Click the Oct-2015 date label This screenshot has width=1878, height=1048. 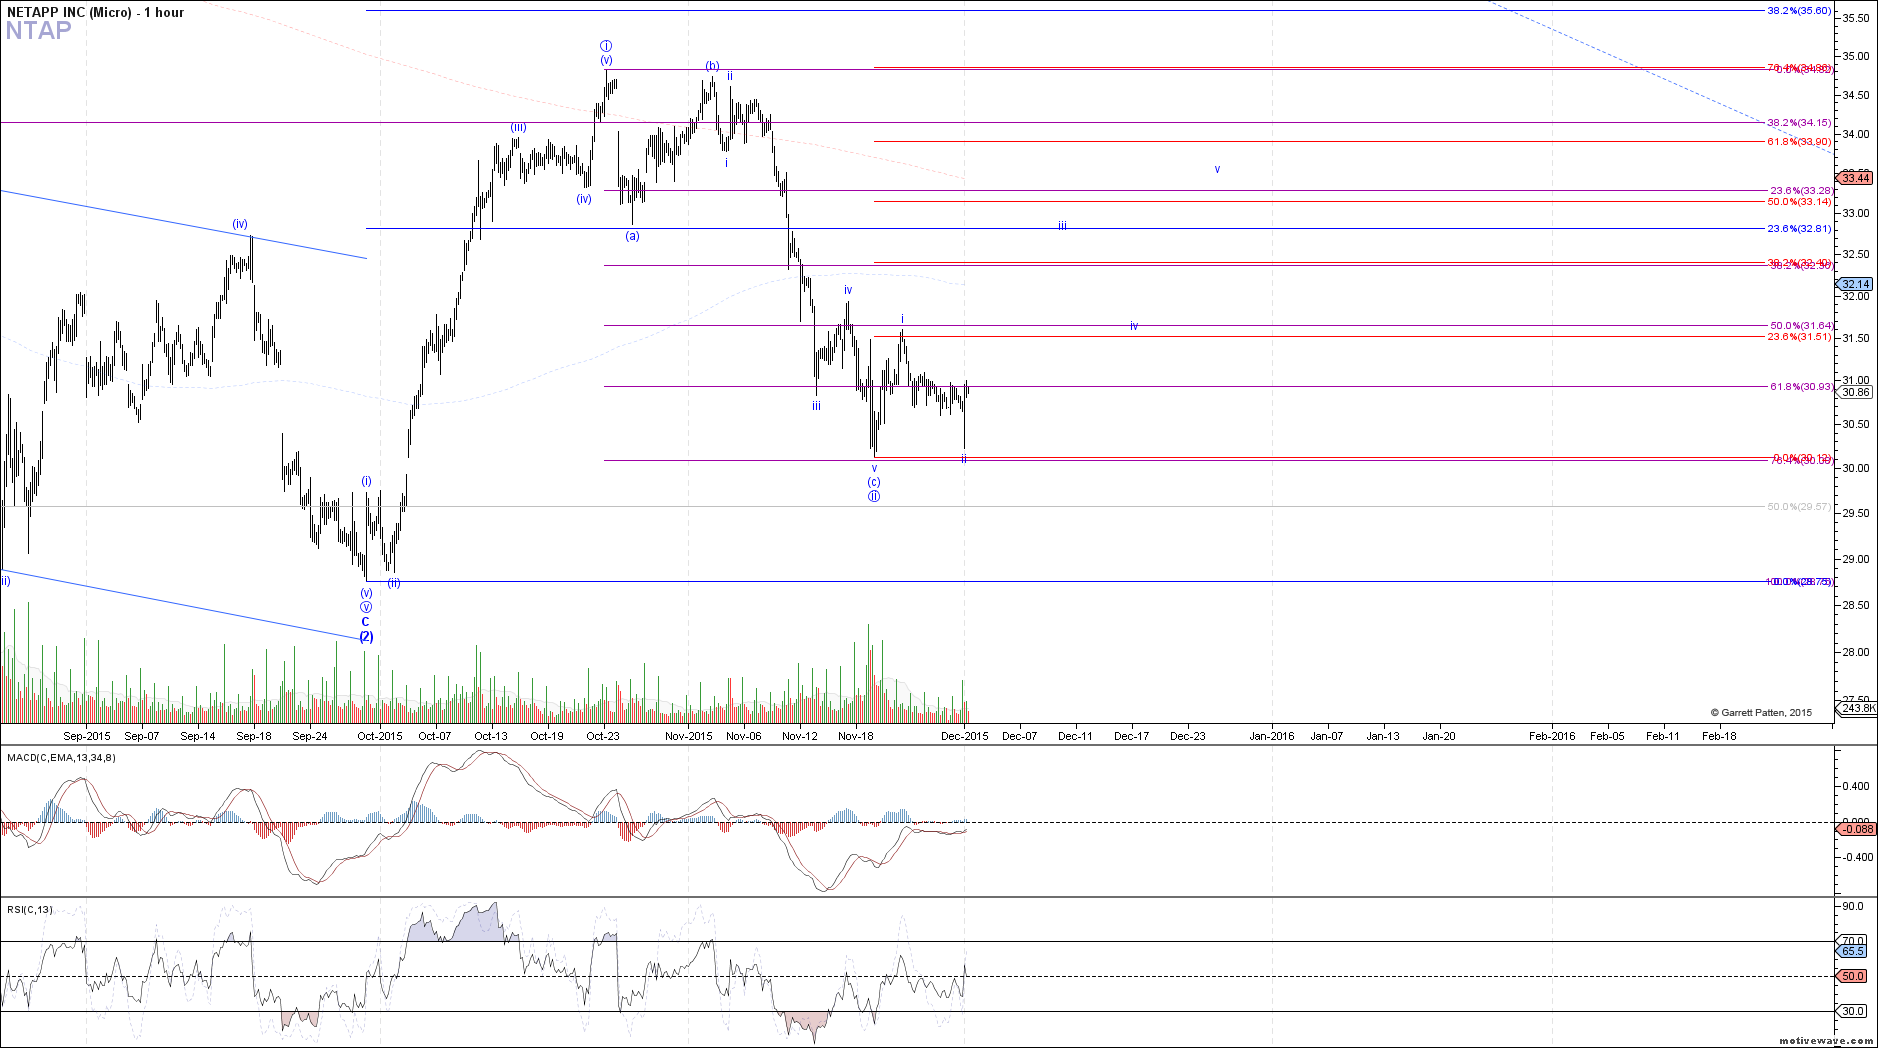coord(380,736)
